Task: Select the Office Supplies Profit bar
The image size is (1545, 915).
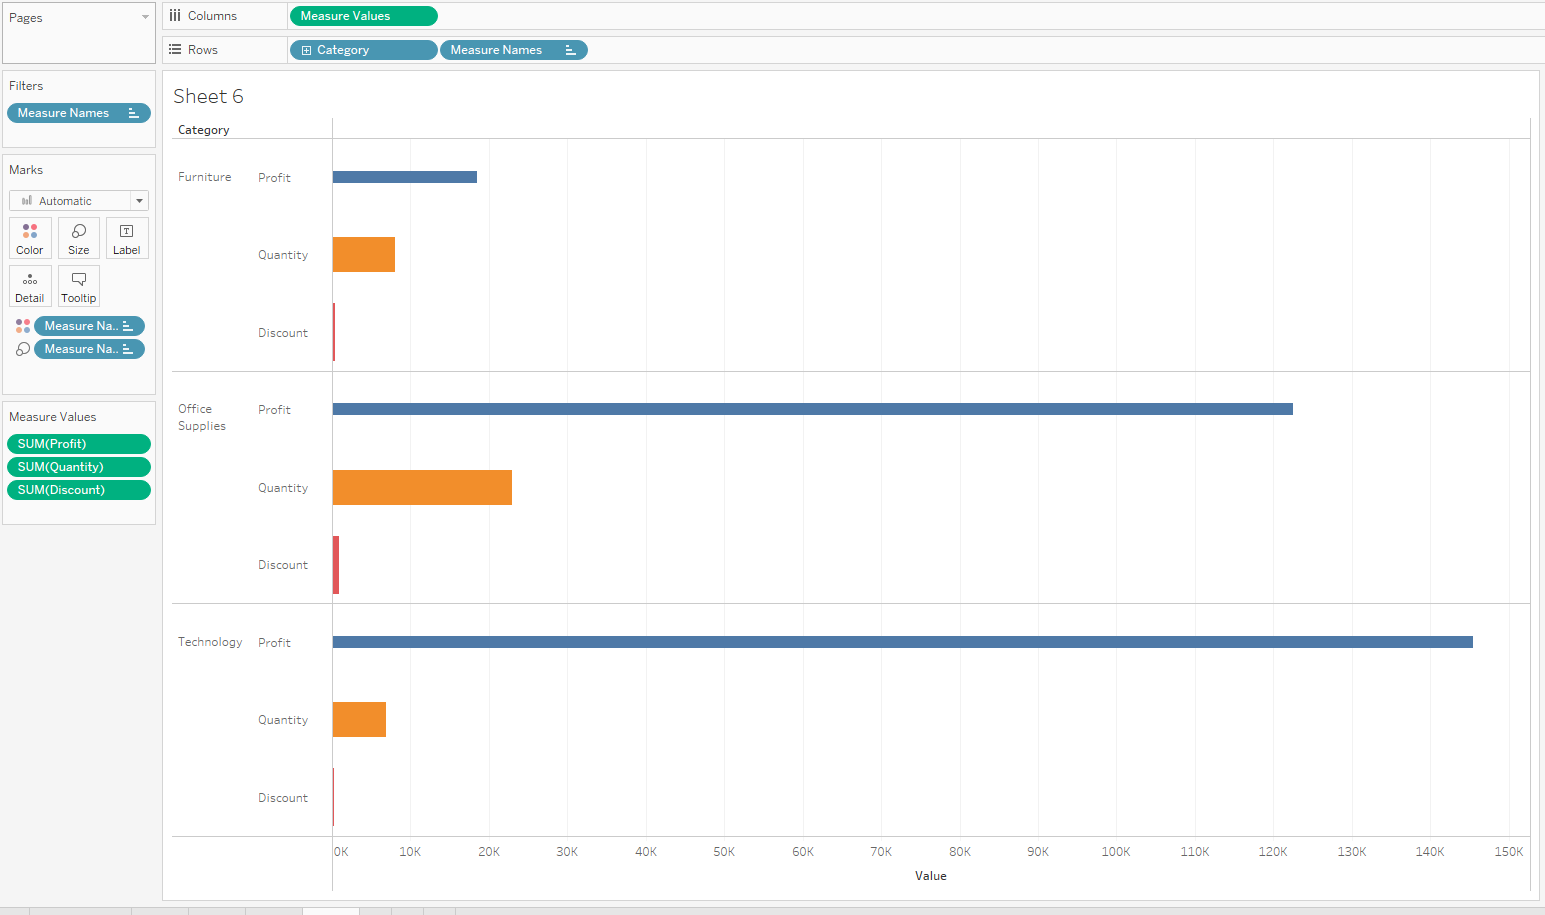Action: (x=813, y=409)
